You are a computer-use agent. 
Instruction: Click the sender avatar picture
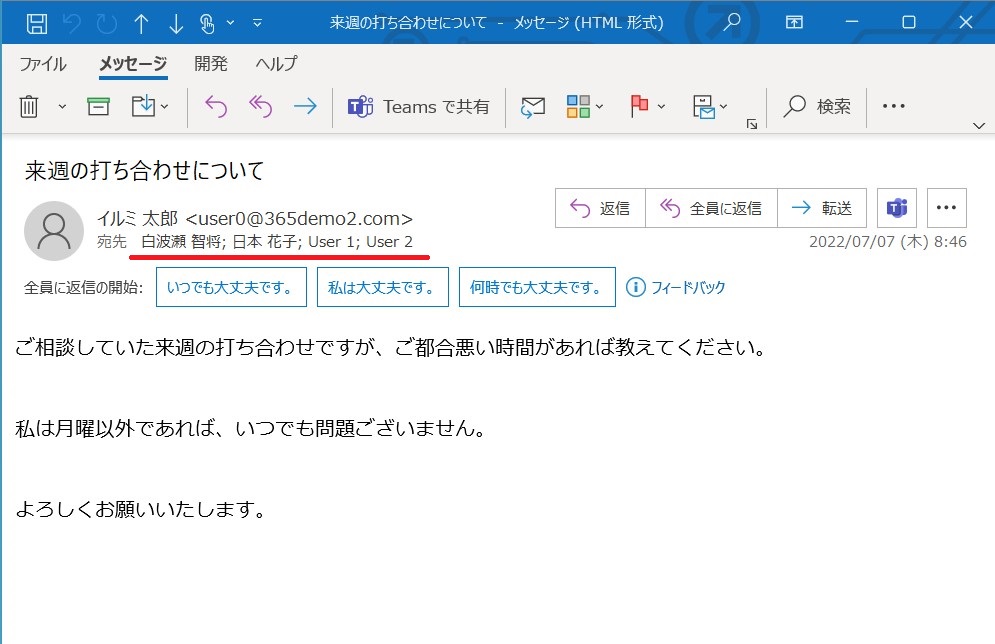(x=54, y=231)
